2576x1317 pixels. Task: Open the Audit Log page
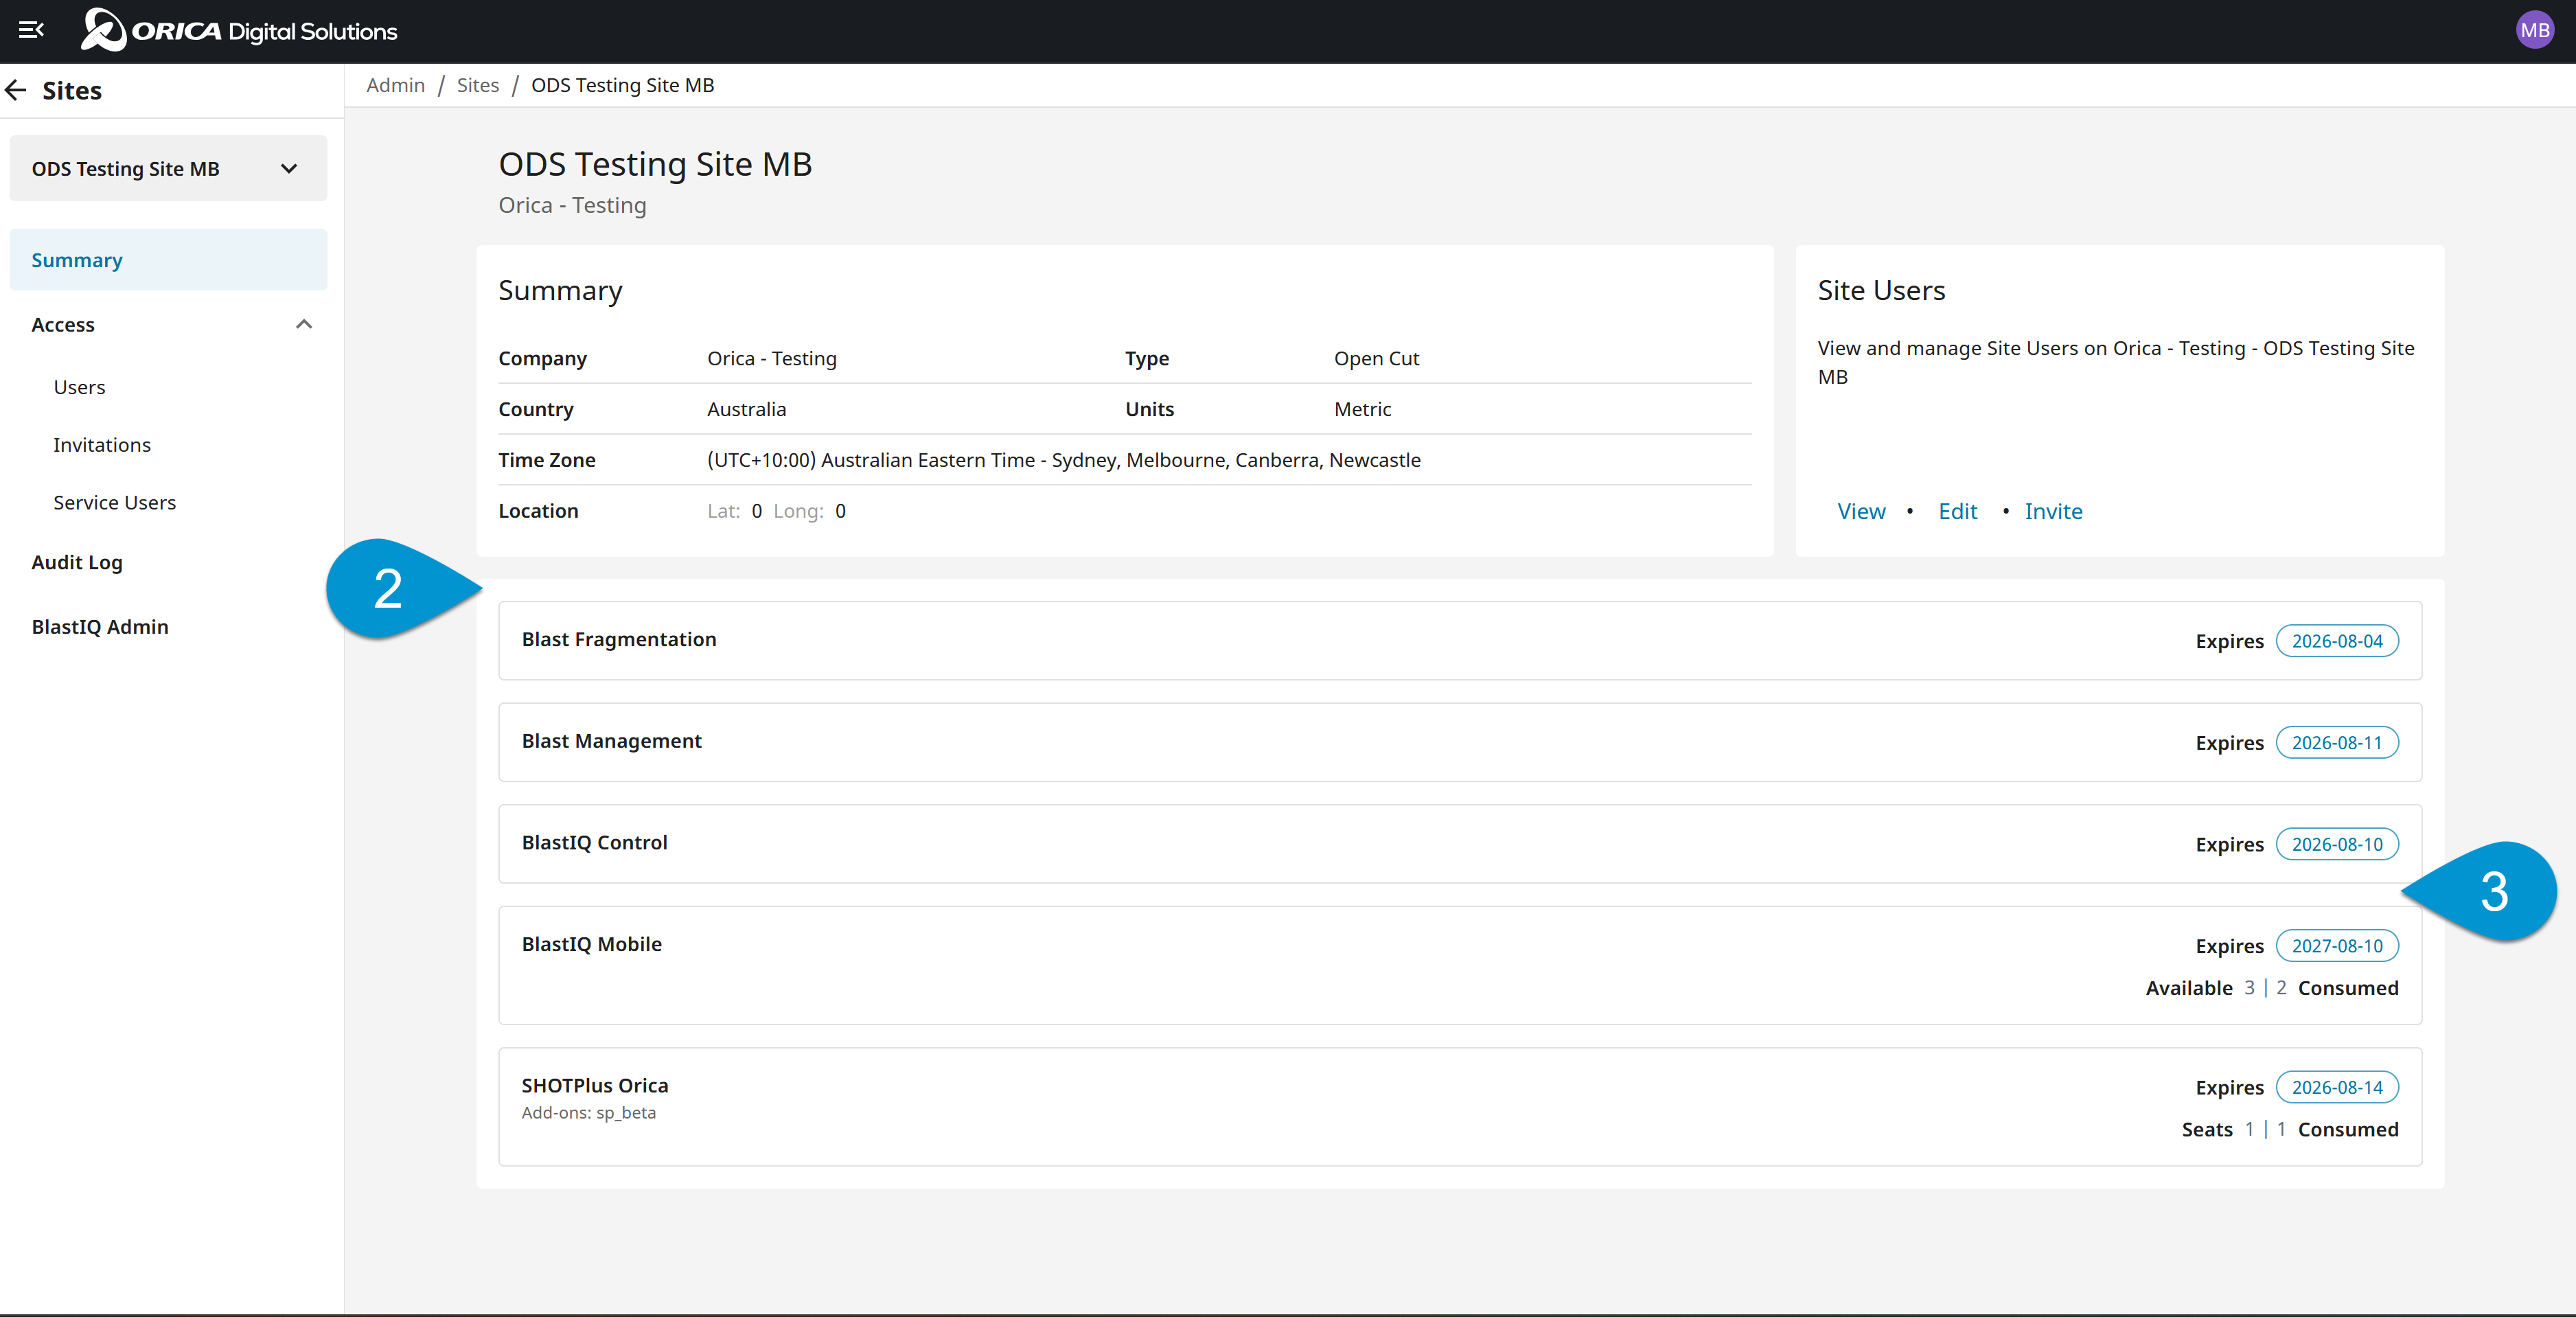tap(77, 562)
